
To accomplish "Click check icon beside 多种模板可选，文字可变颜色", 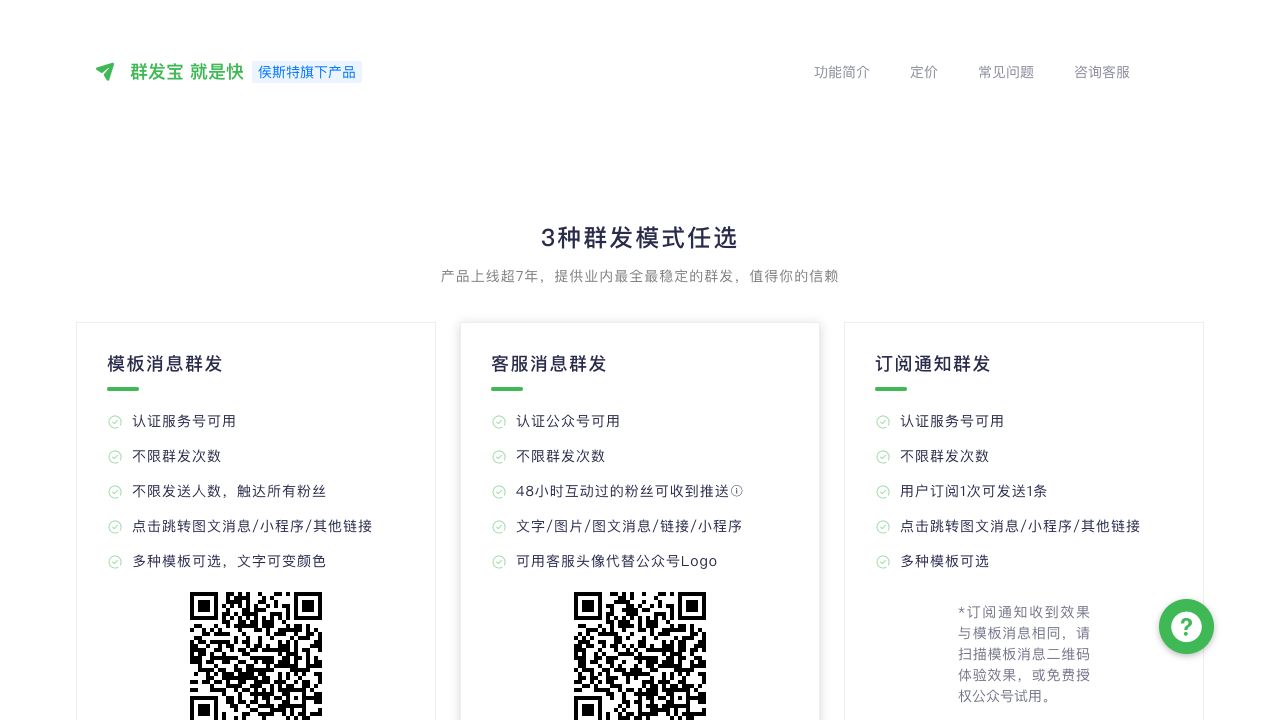I will click(115, 562).
